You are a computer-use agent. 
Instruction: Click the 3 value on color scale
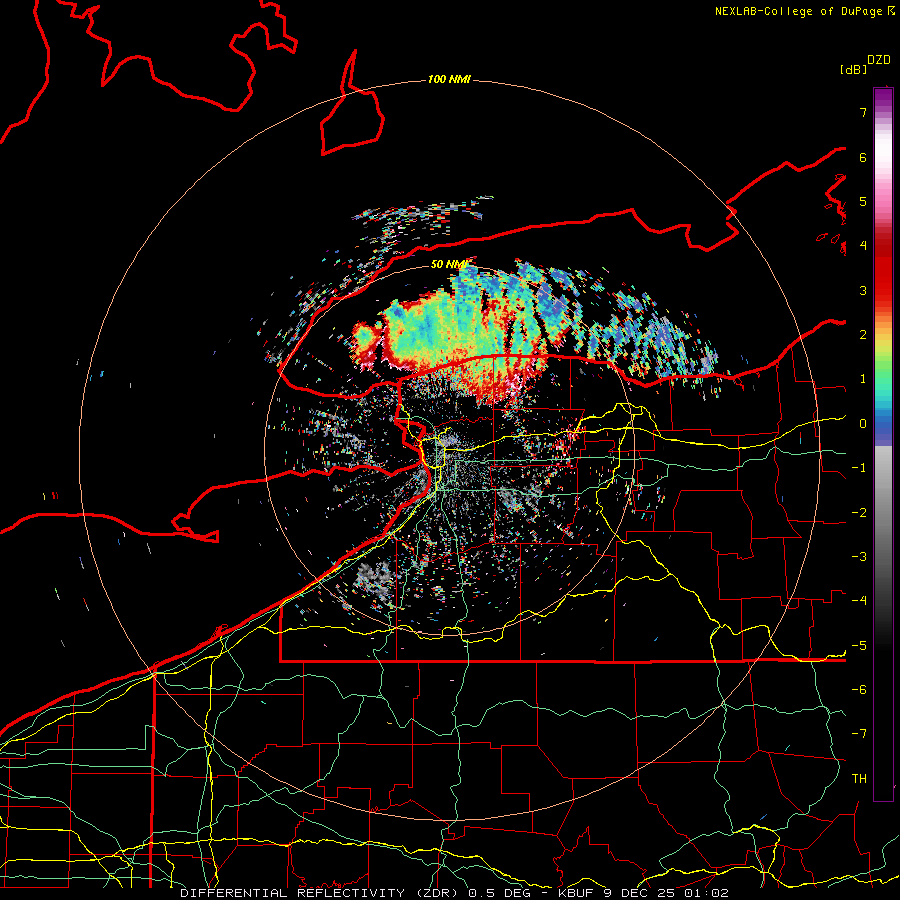tap(863, 290)
